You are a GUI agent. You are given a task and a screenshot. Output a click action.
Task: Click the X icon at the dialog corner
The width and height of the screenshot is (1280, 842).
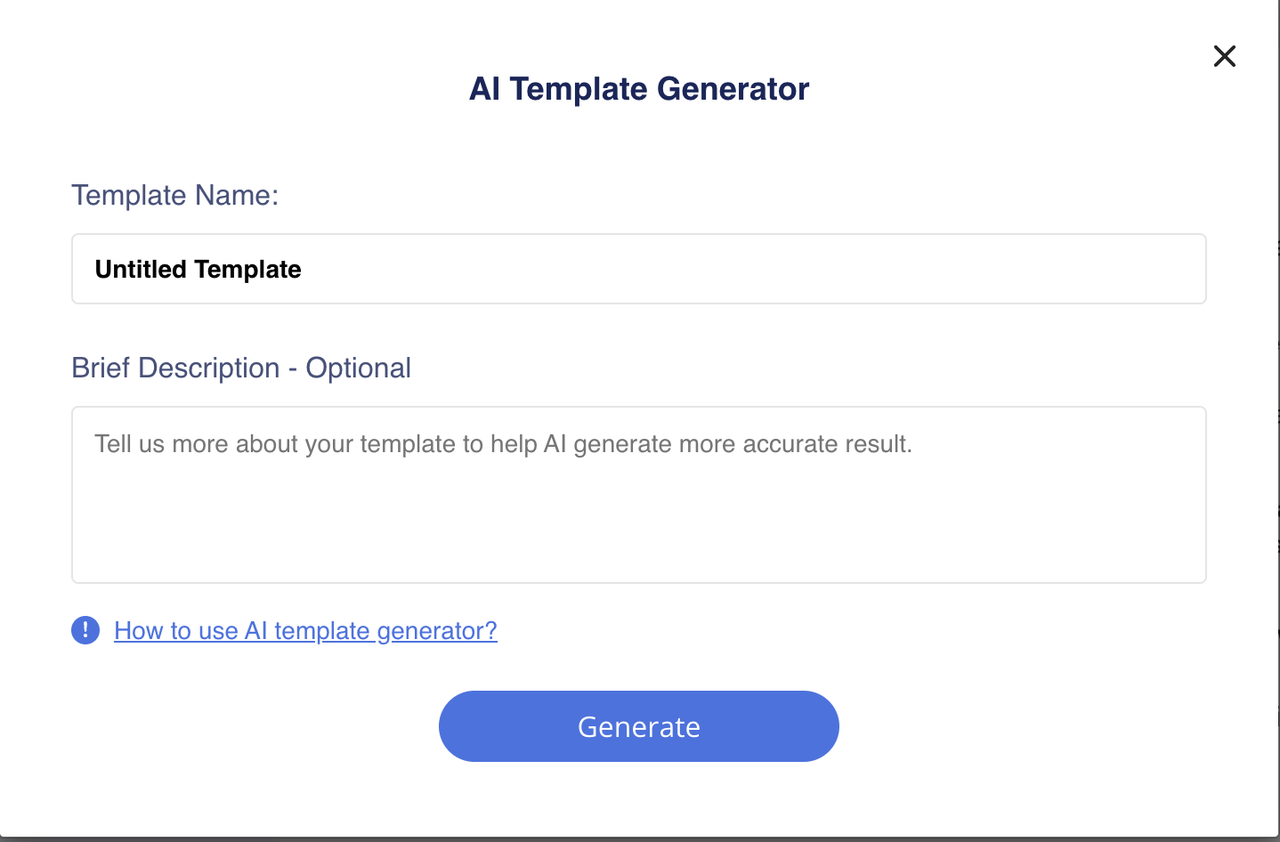1224,56
